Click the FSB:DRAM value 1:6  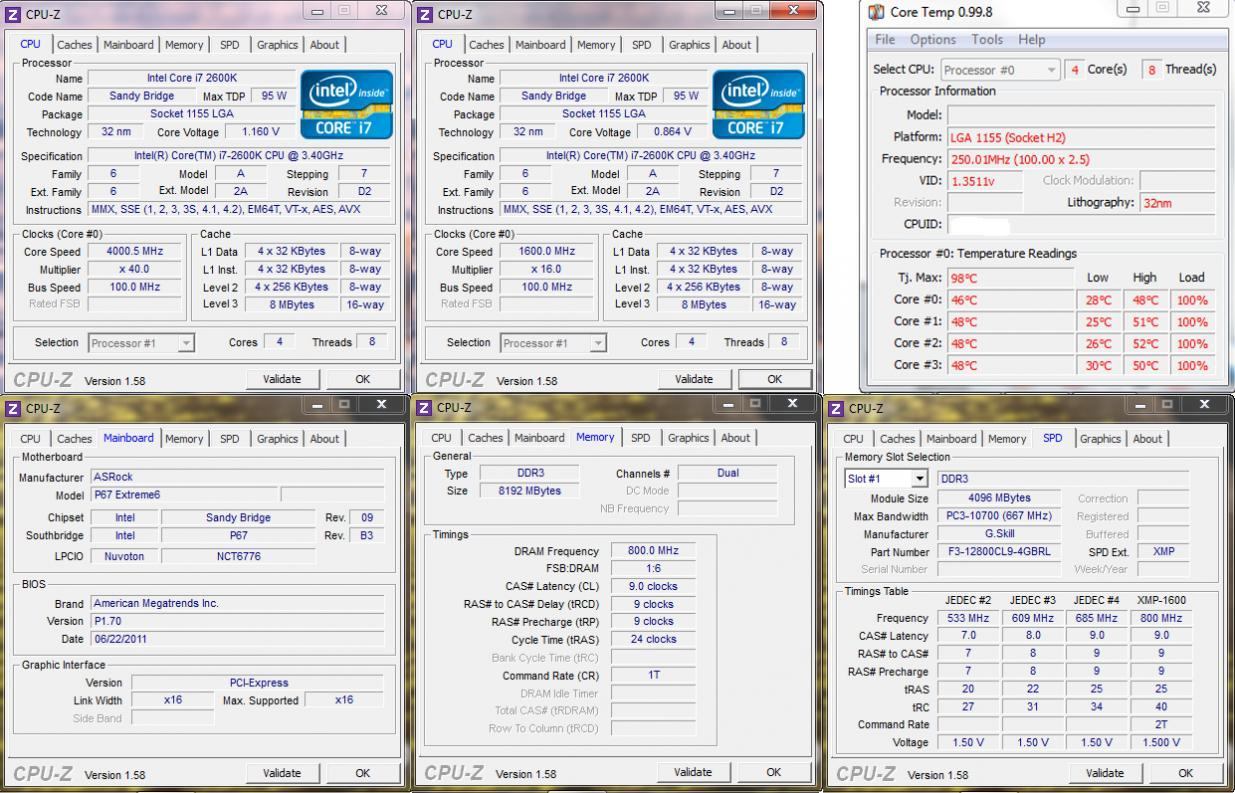click(652, 569)
